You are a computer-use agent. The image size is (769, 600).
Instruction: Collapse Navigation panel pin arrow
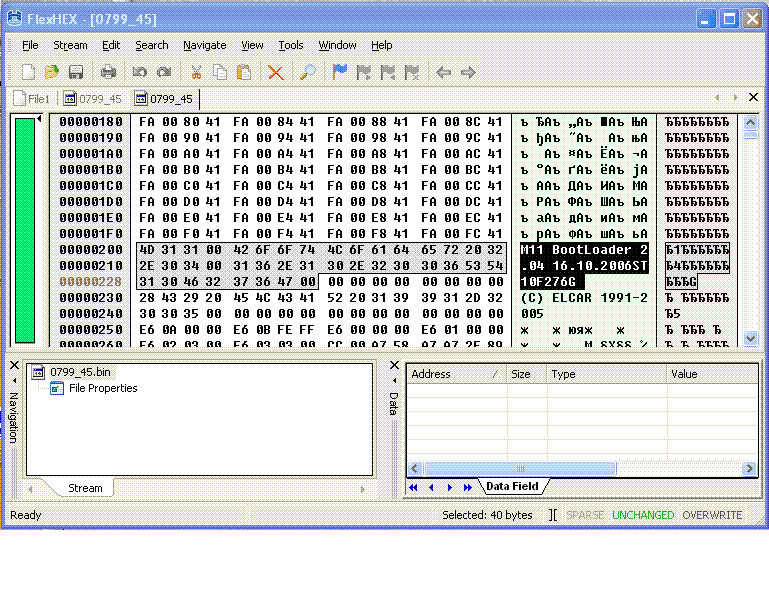tap(14, 381)
